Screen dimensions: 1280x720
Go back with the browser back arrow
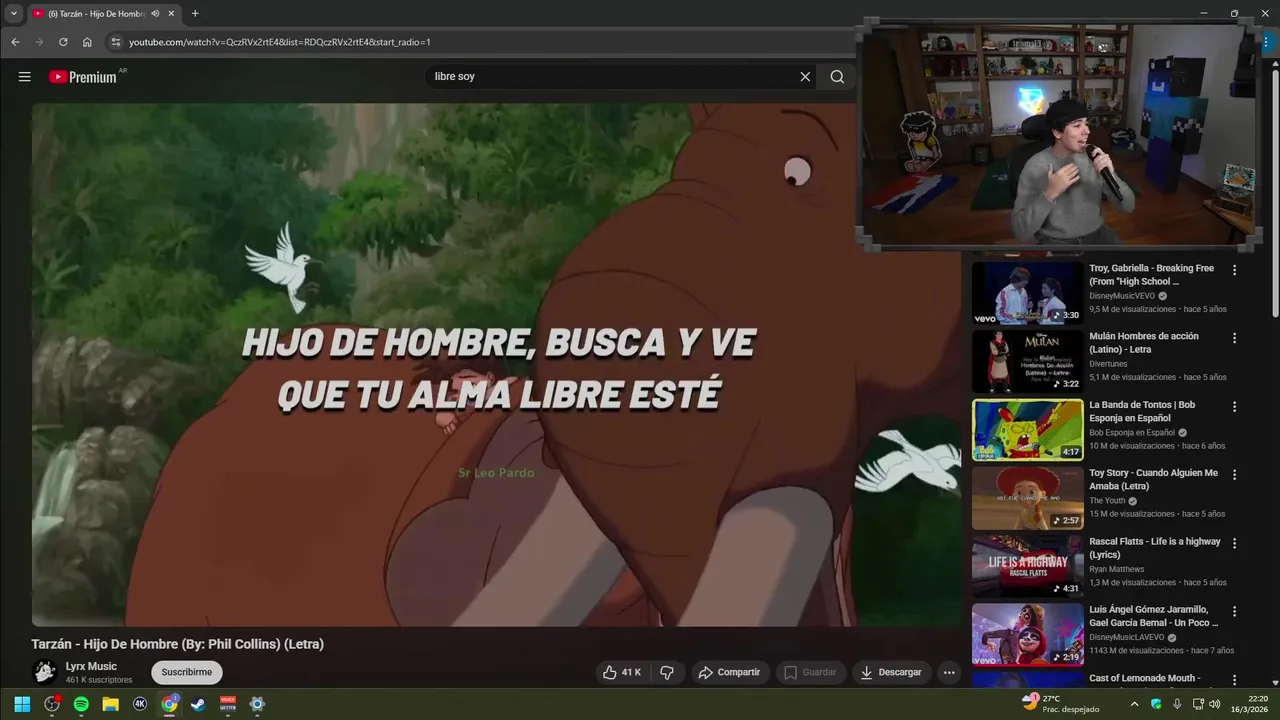tap(15, 42)
